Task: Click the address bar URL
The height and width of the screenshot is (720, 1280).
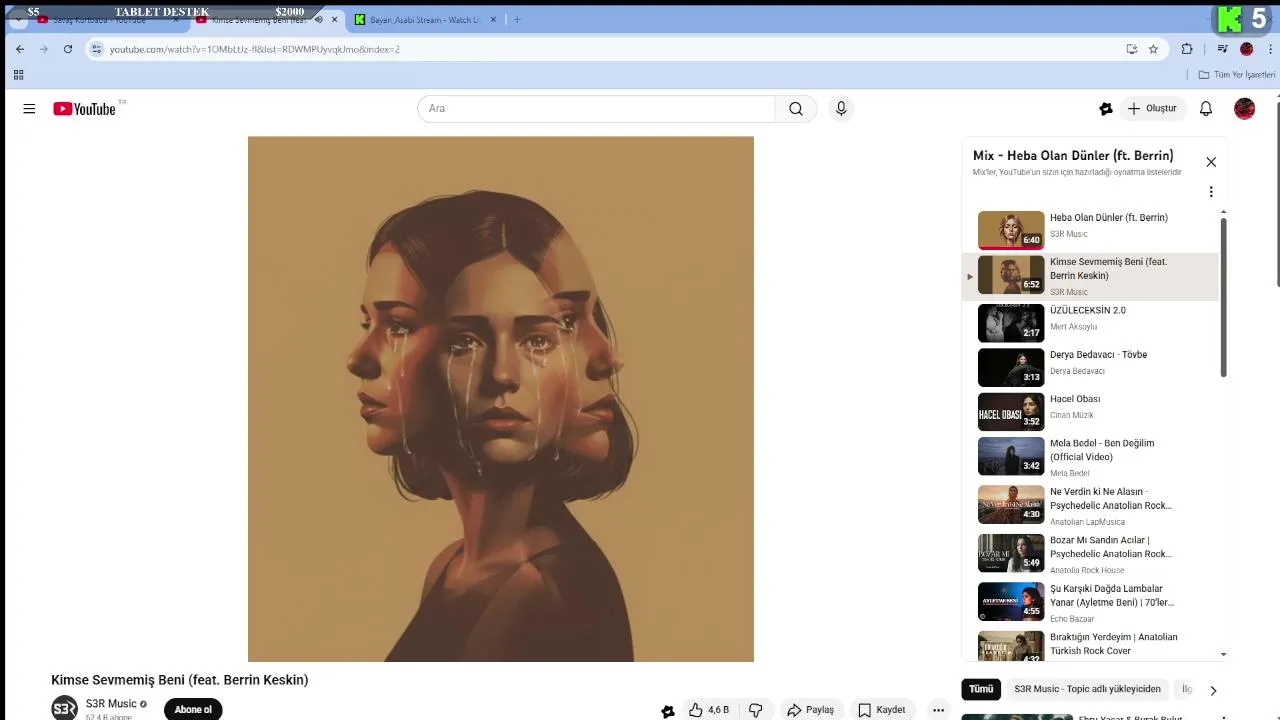Action: (255, 49)
